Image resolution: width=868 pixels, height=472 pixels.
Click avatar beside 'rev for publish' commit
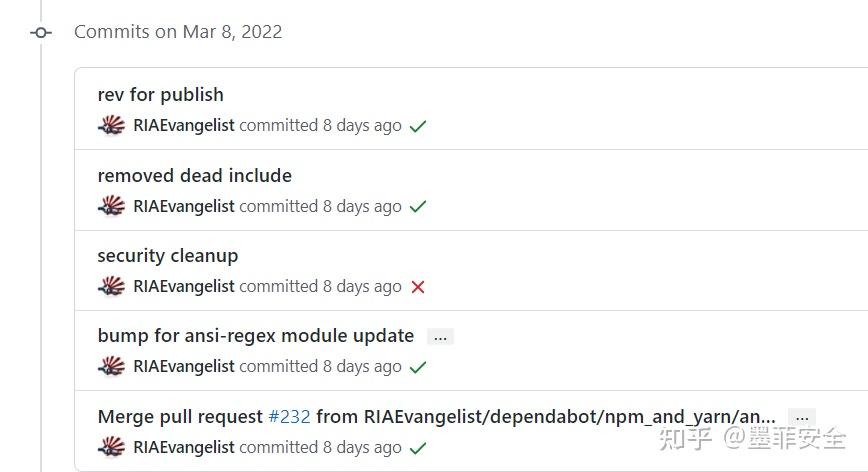point(111,126)
